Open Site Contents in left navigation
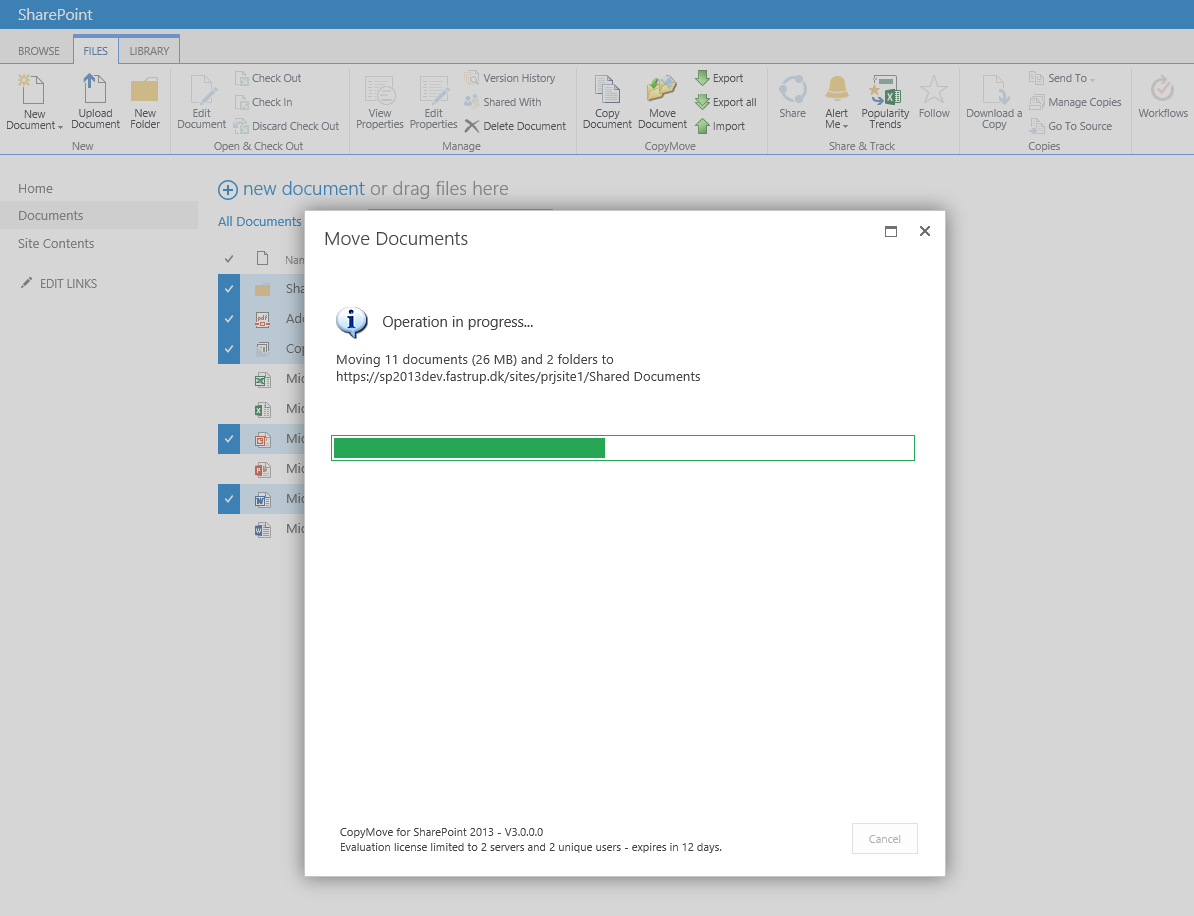Image resolution: width=1194 pixels, height=916 pixels. click(x=56, y=244)
